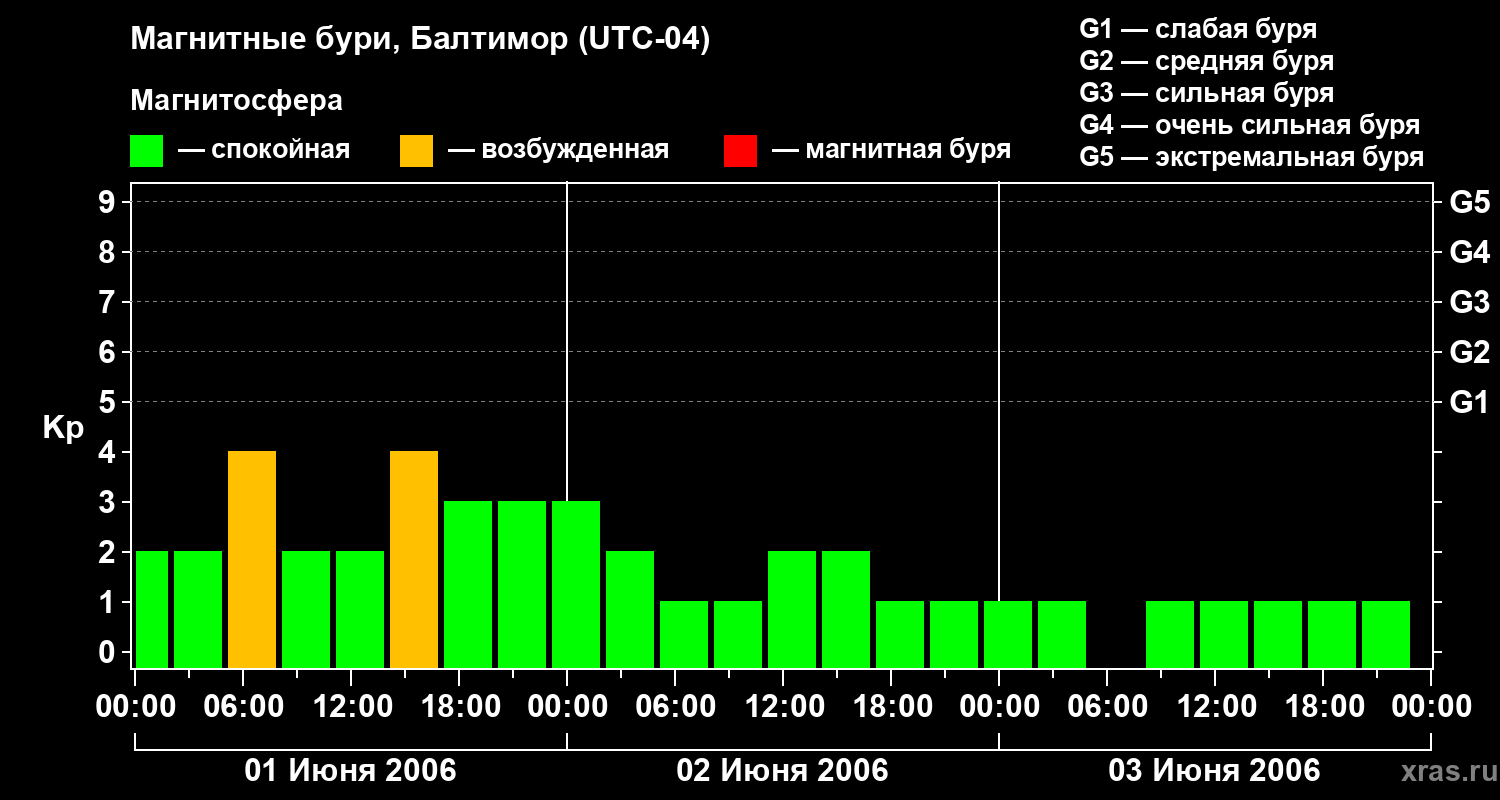Click 'G3 — сильная буря' legend line
Viewport: 1500px width, 800px height.
[x=1207, y=93]
